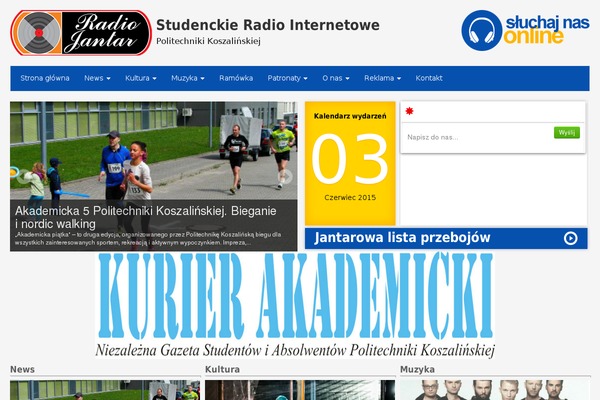Click the 'słuchaj nas online' text

coord(546,29)
